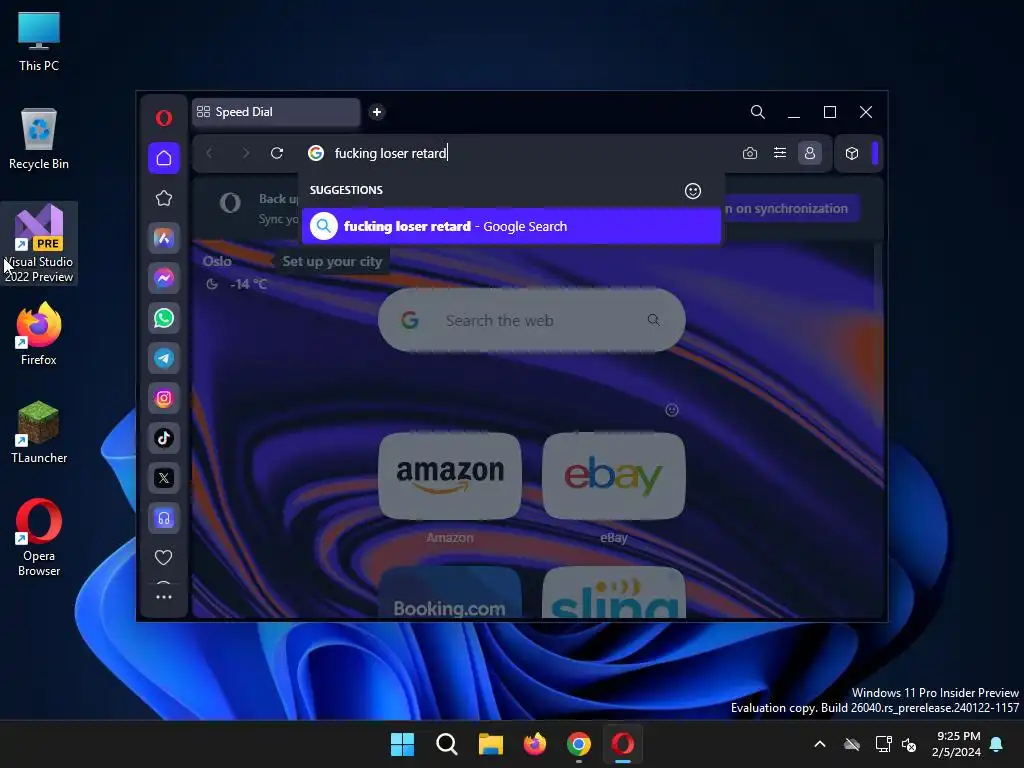This screenshot has height=768, width=1024.
Task: Choose the Google Search suggestion row
Action: (511, 227)
